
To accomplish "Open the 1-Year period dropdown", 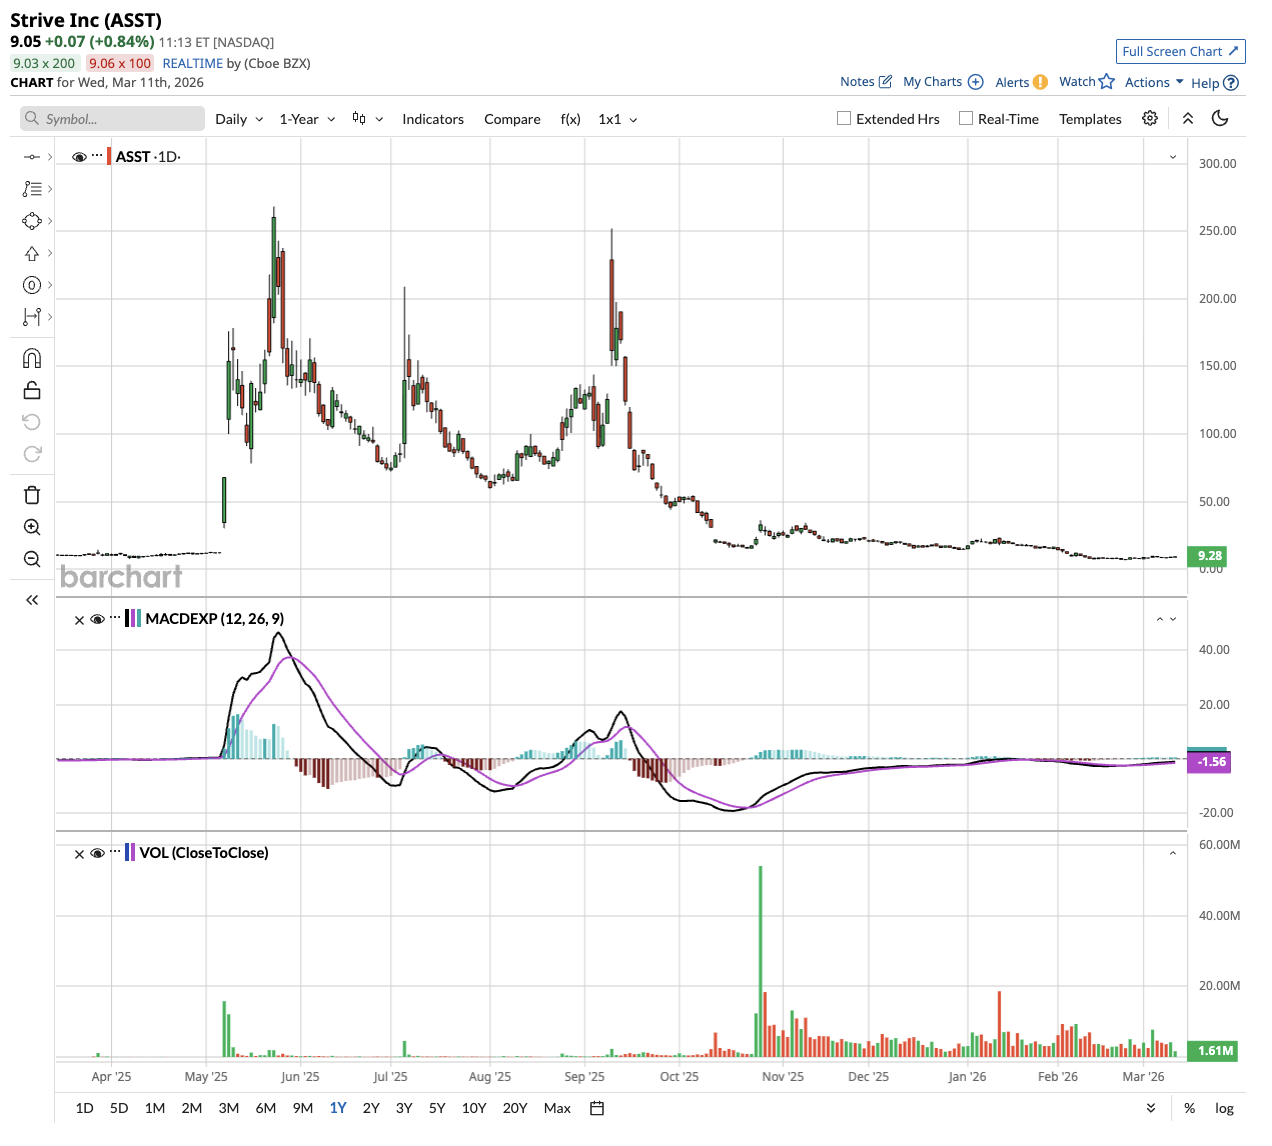I will pos(307,118).
